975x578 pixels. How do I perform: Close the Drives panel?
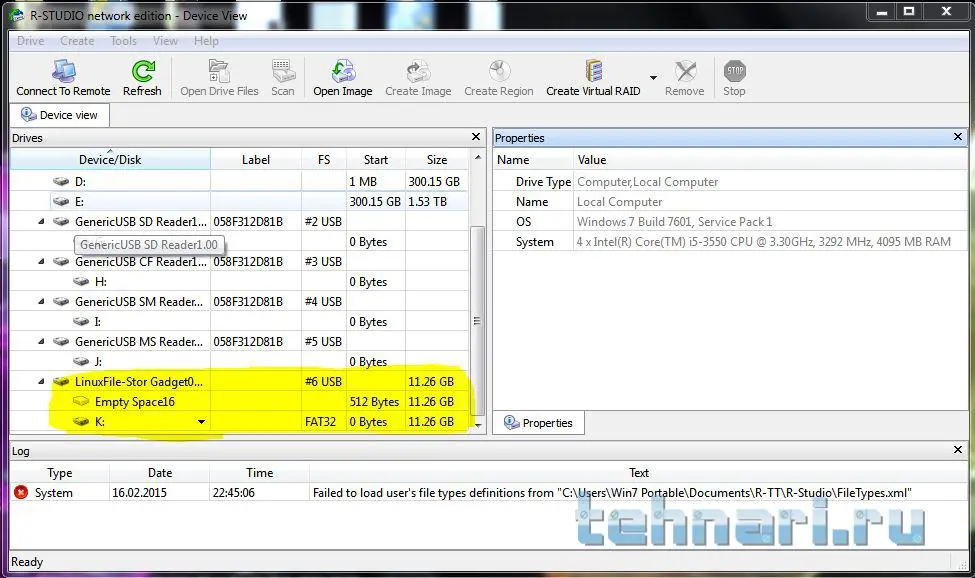(476, 137)
